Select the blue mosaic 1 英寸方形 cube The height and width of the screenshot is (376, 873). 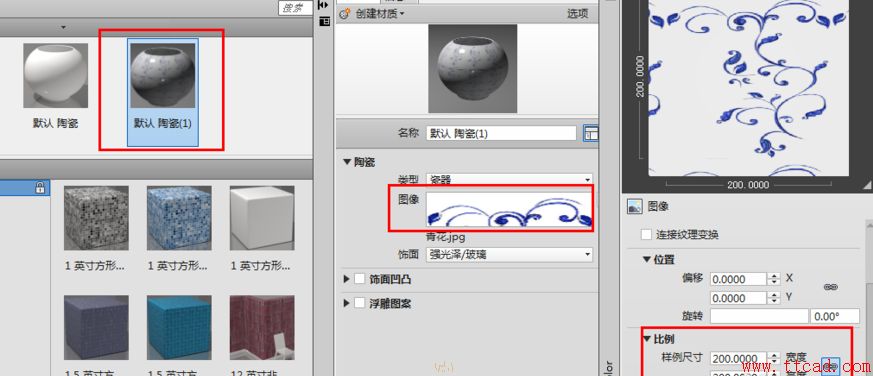(179, 218)
